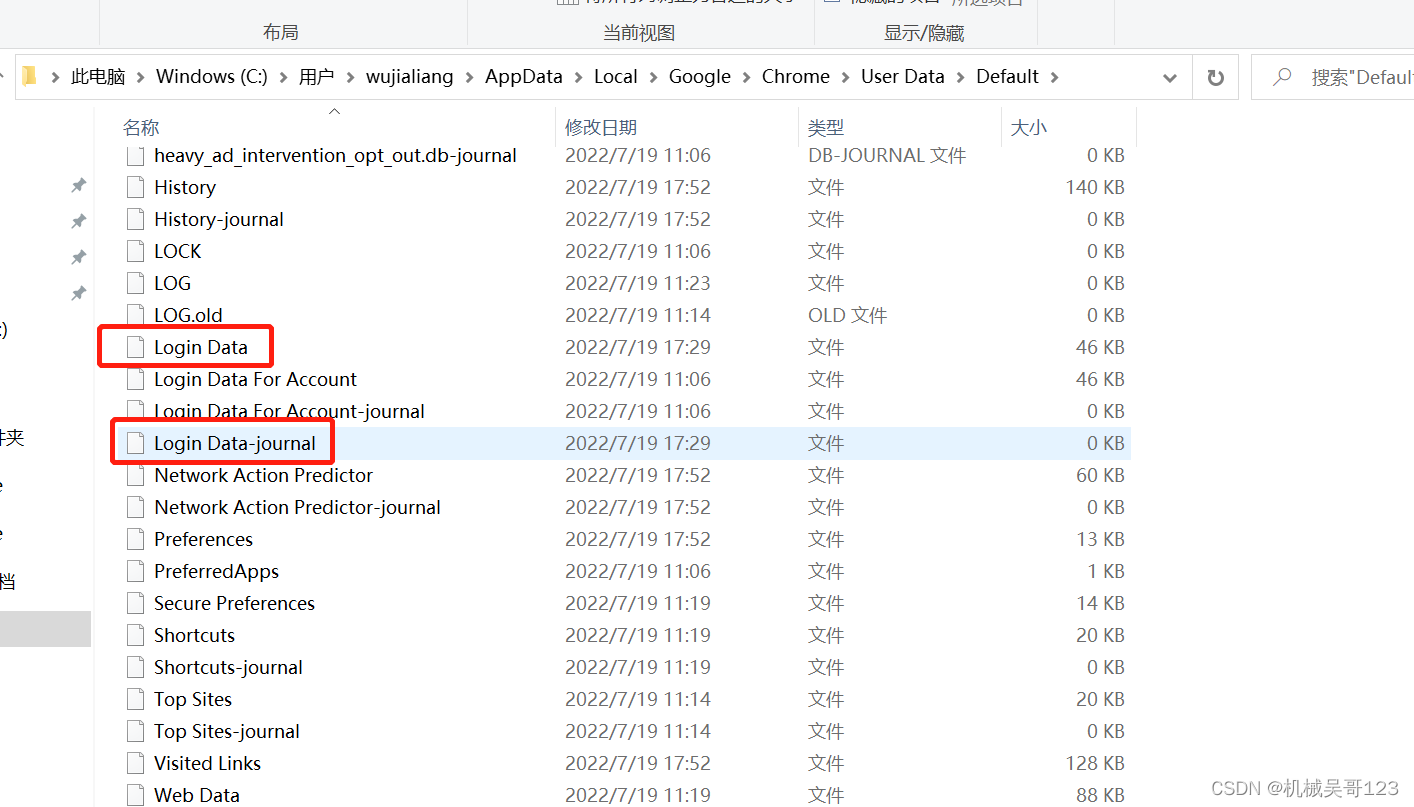Click the Secure Preferences file icon

[x=136, y=603]
